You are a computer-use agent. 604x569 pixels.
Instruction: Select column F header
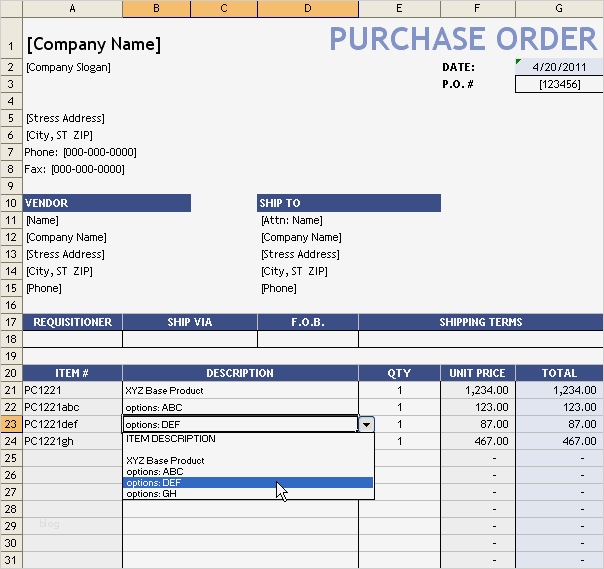pos(477,8)
